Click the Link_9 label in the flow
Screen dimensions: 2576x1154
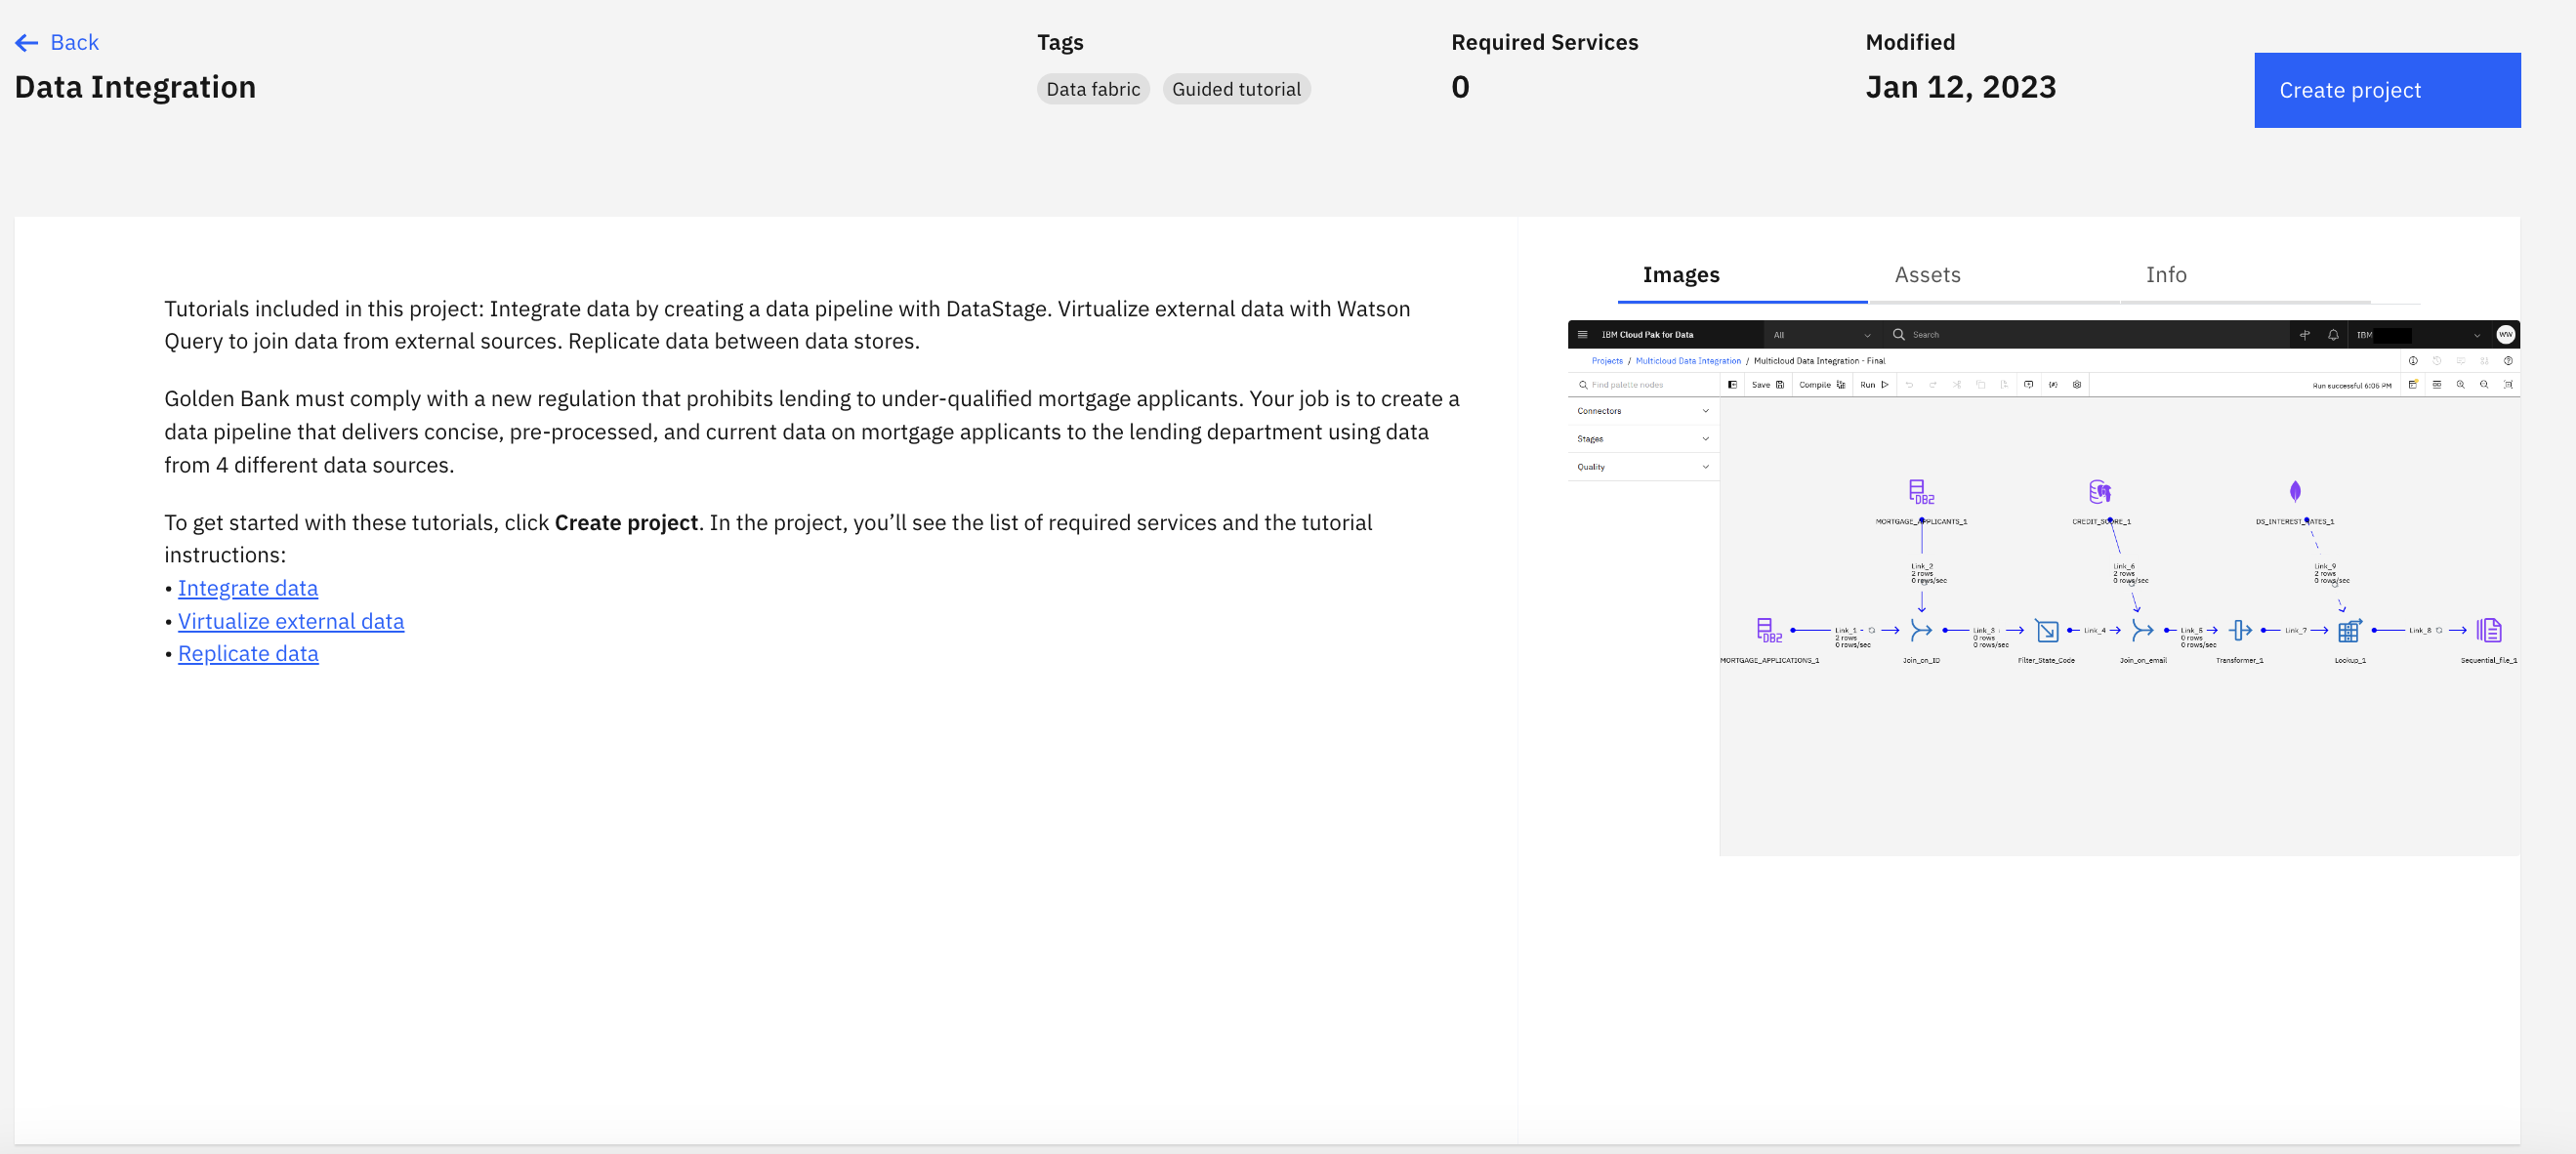(x=2325, y=566)
